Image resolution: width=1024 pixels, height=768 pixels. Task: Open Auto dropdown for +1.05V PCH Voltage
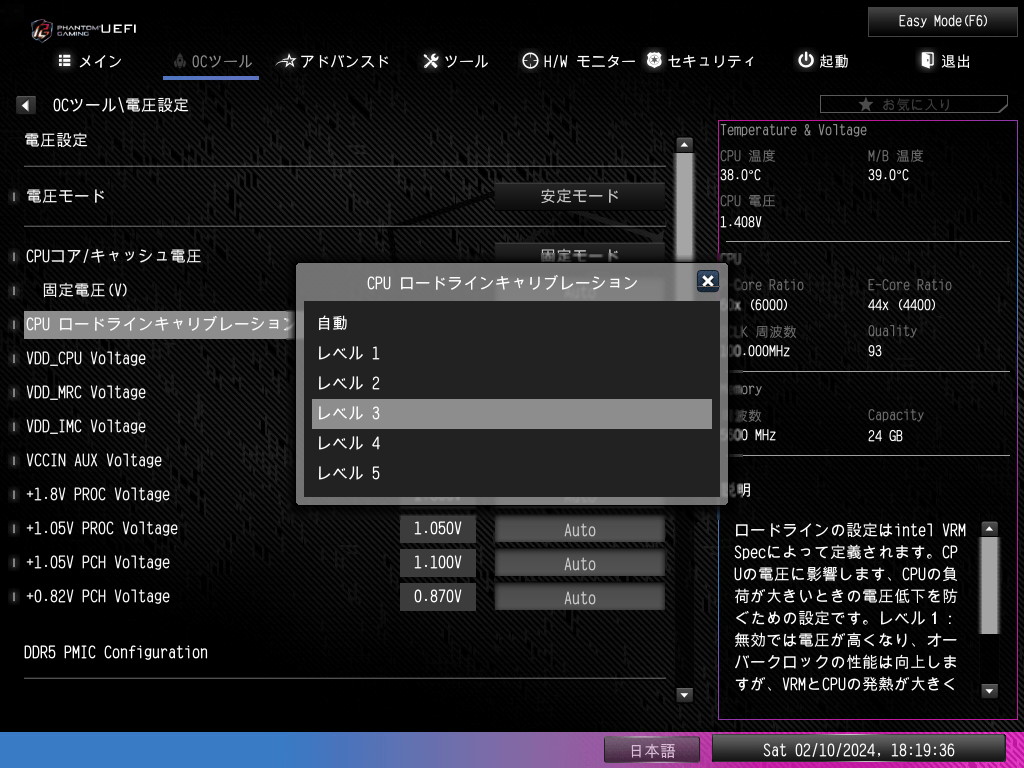point(579,564)
